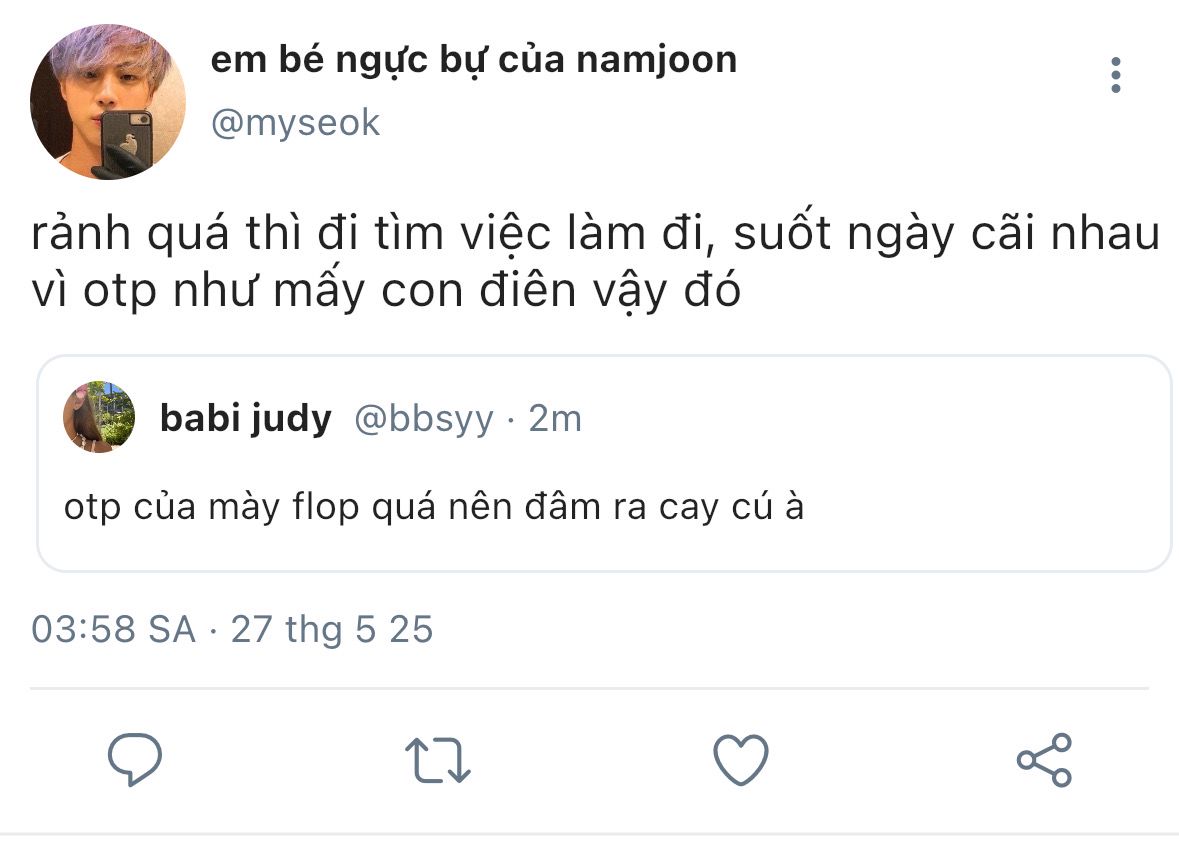
Task: Tap the share icon
Action: [x=1044, y=760]
